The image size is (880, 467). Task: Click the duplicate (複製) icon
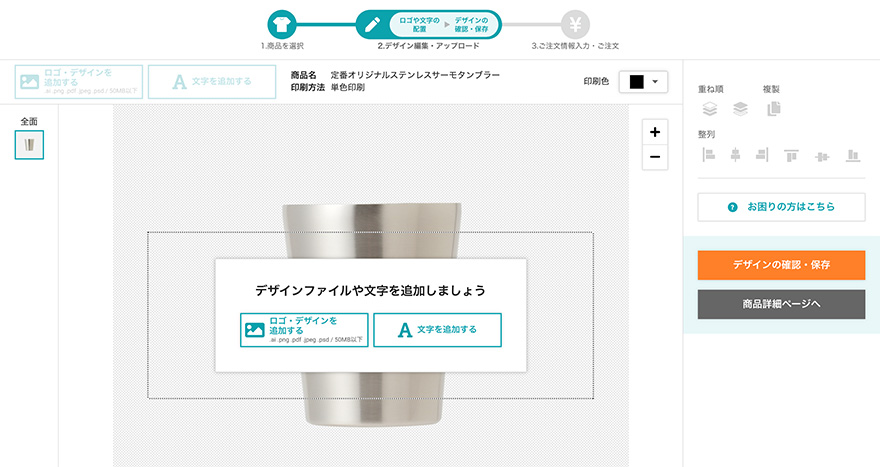(x=773, y=108)
